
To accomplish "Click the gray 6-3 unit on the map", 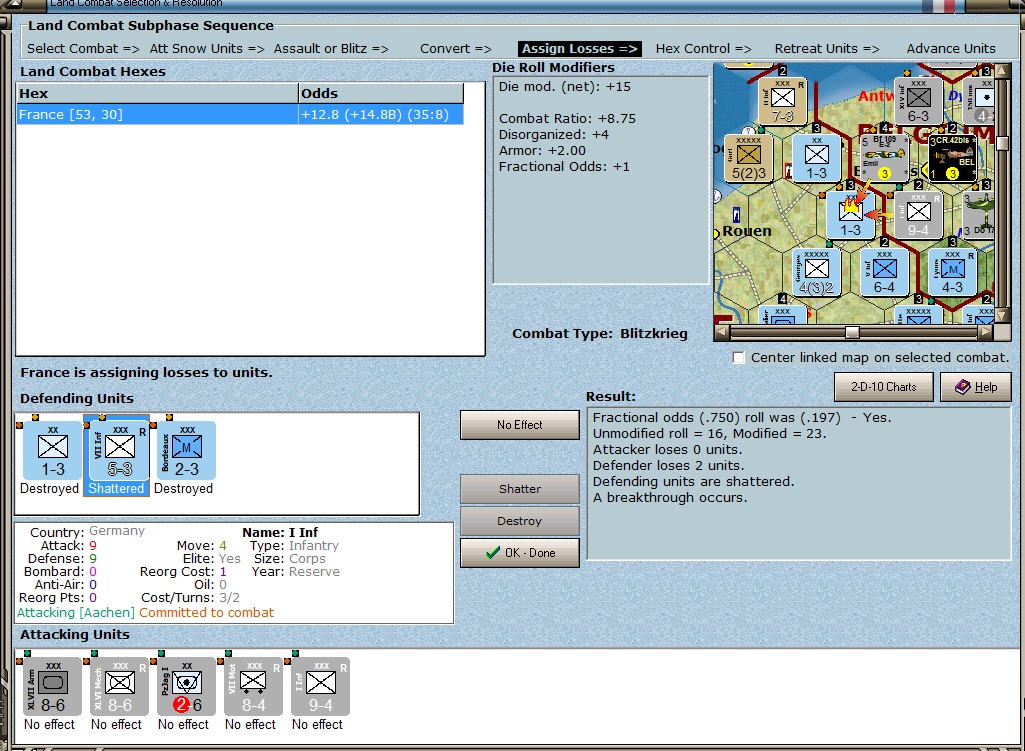I will click(x=918, y=101).
